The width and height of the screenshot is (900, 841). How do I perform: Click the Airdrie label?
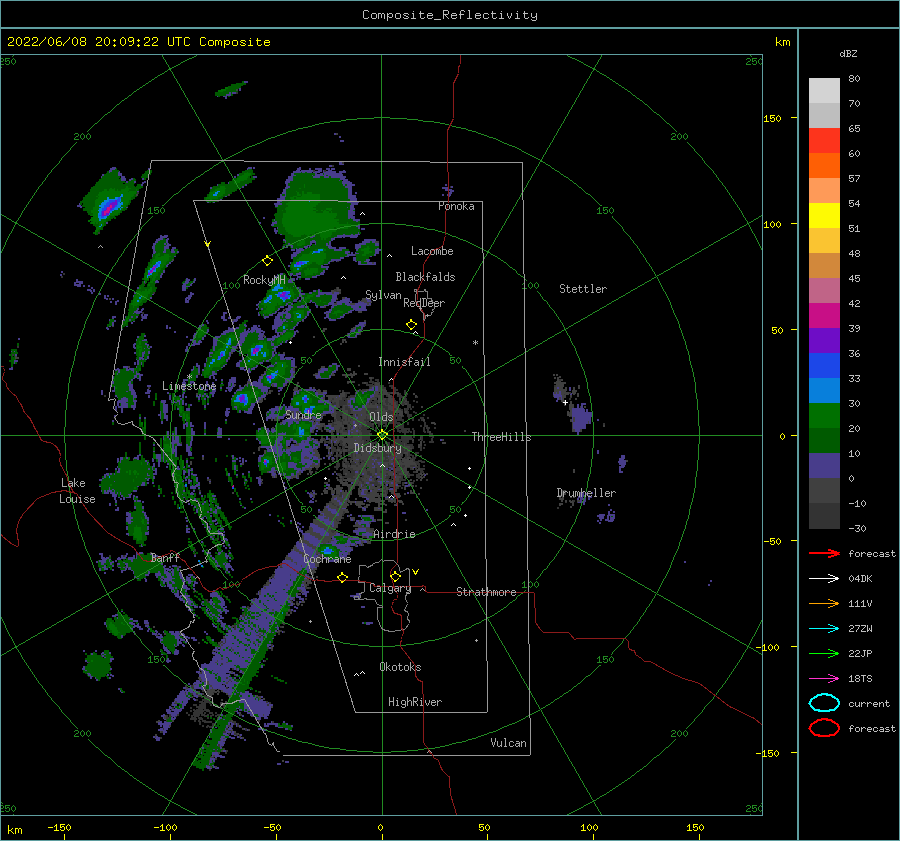[394, 534]
